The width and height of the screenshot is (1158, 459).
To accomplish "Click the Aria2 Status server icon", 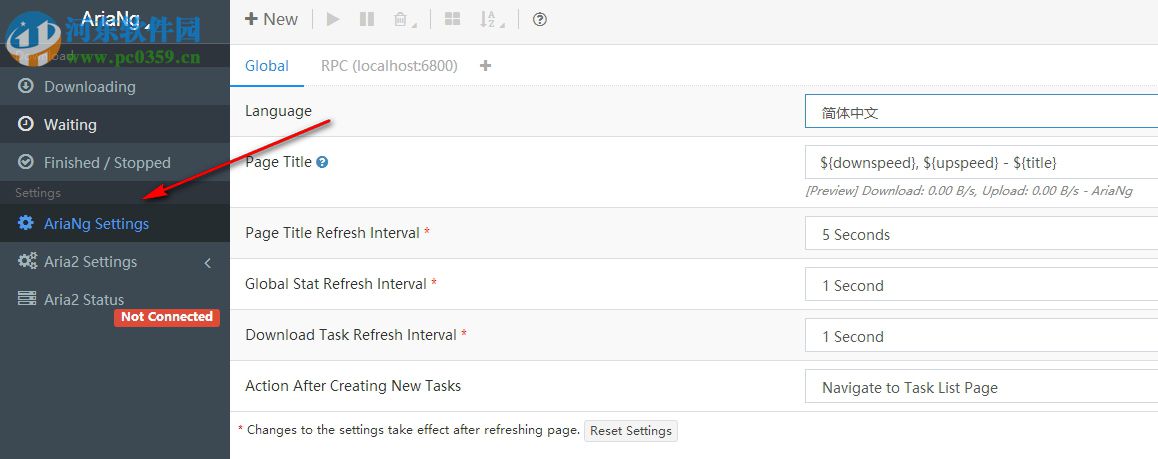I will [x=27, y=298].
